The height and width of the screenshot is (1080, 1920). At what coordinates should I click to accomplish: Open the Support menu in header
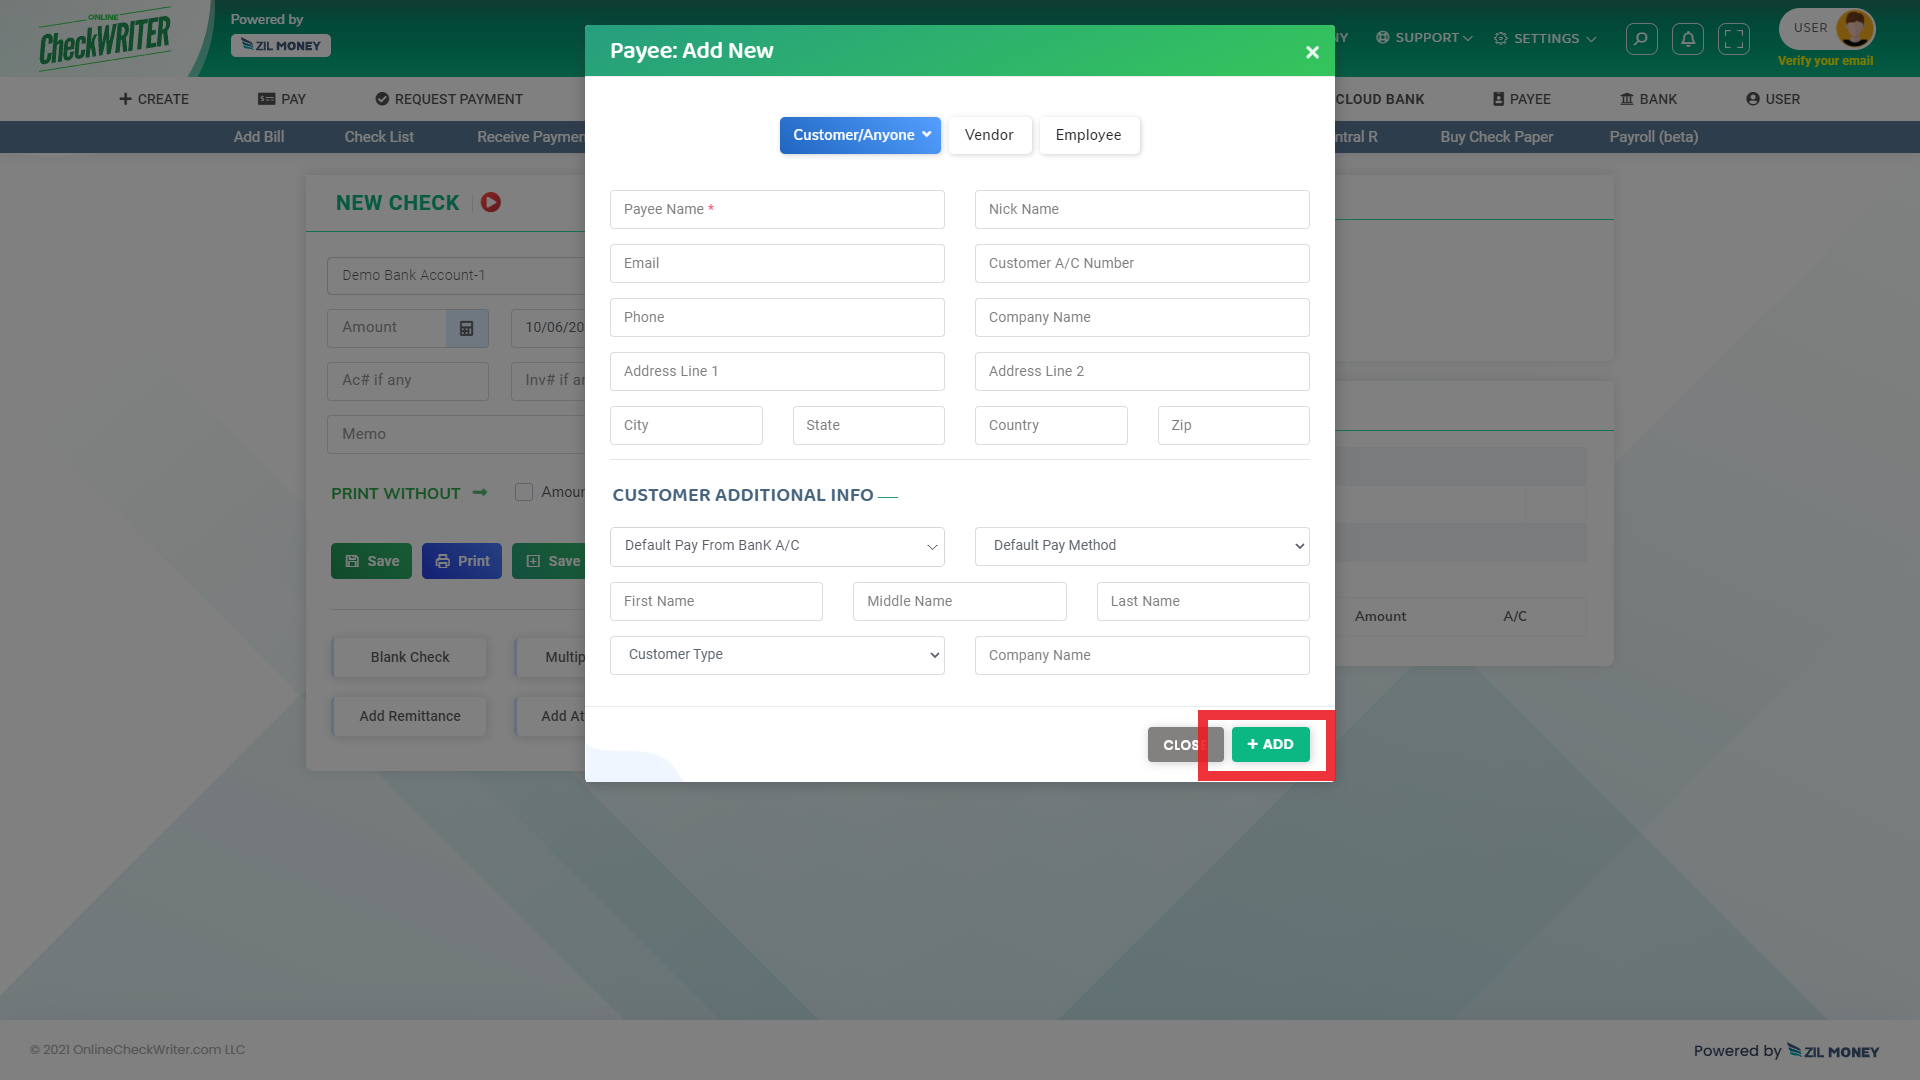pos(1425,38)
